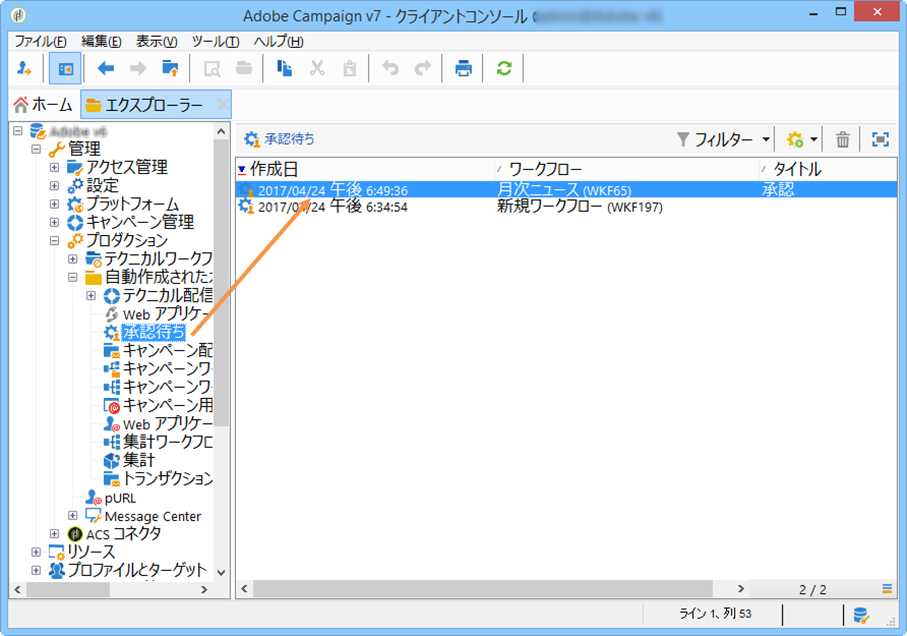This screenshot has height=636, width=907.
Task: Collapse the 管理 tree node
Action: click(36, 149)
